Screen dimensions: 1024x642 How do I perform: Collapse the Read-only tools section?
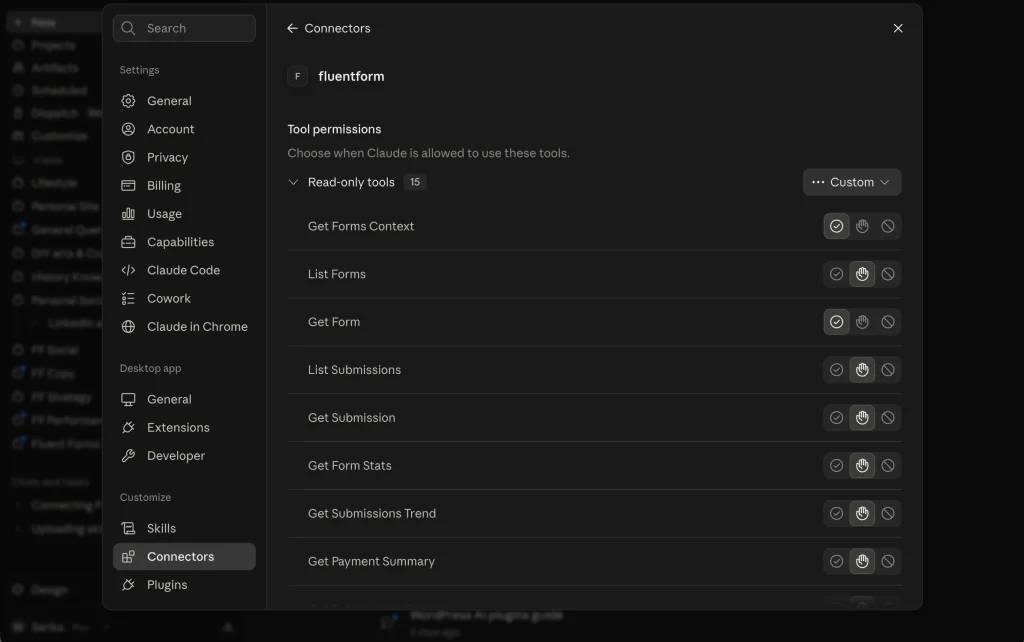(x=293, y=182)
